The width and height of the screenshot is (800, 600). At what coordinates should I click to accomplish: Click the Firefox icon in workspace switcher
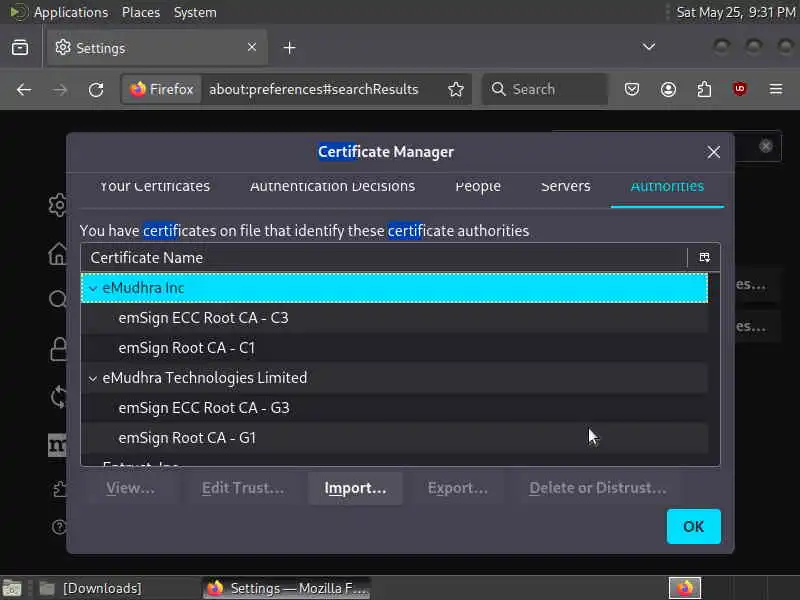685,588
